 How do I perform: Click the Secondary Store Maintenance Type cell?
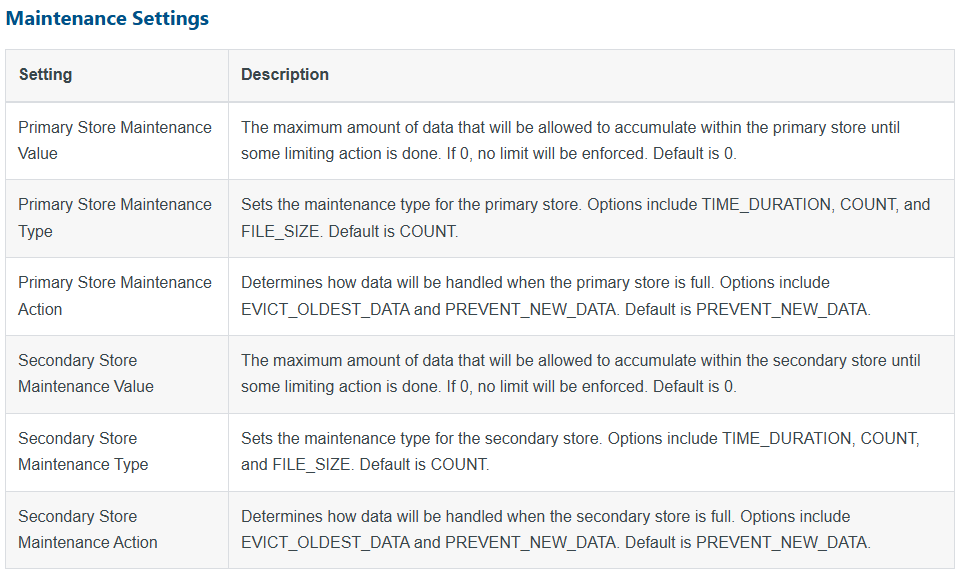(117, 452)
